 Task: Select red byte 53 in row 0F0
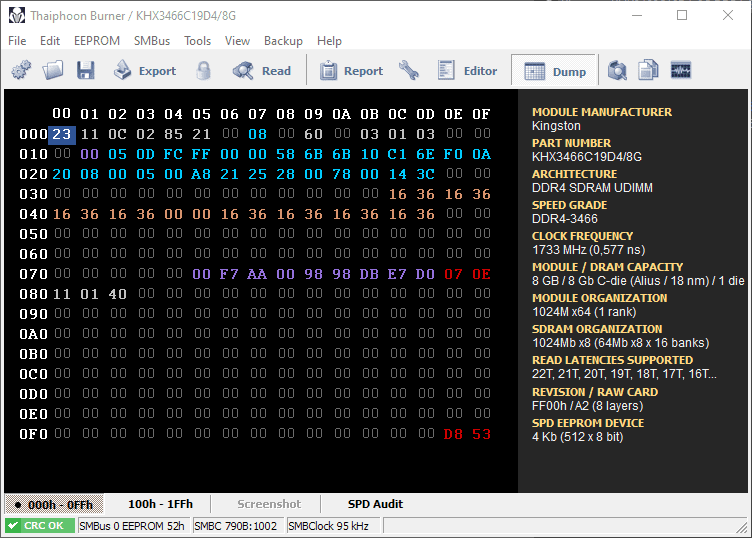482,434
